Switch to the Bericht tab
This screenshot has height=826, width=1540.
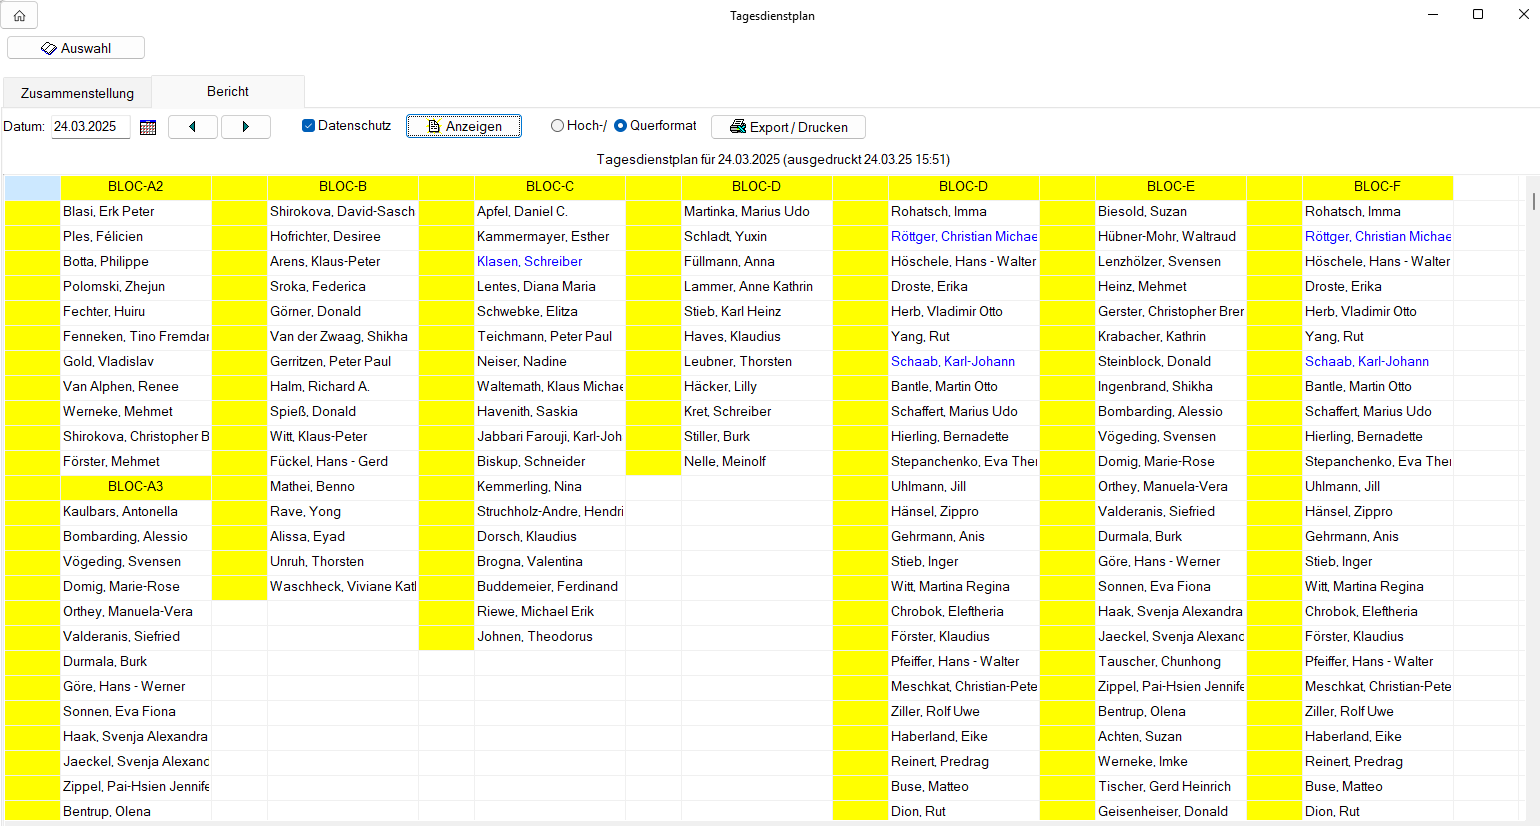(x=228, y=91)
